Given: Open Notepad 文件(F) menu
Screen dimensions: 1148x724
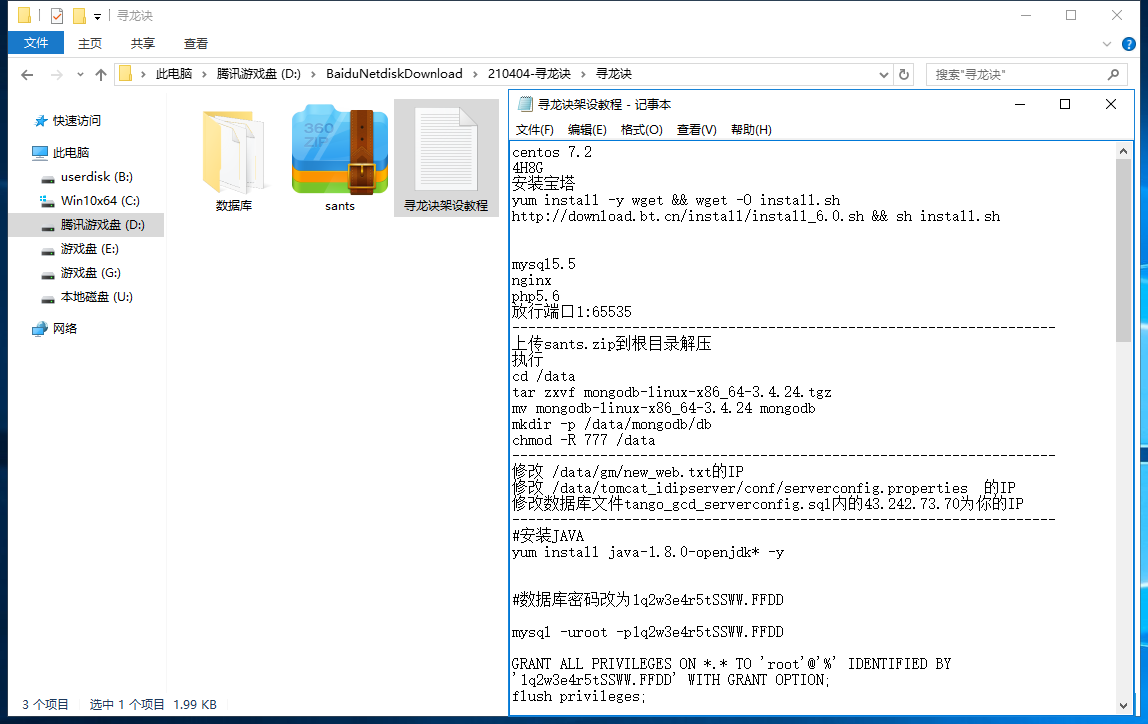Looking at the screenshot, I should pyautogui.click(x=534, y=130).
